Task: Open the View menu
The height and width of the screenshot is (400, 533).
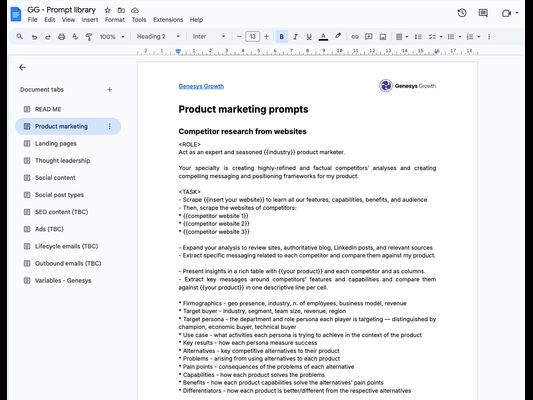Action: [68, 20]
